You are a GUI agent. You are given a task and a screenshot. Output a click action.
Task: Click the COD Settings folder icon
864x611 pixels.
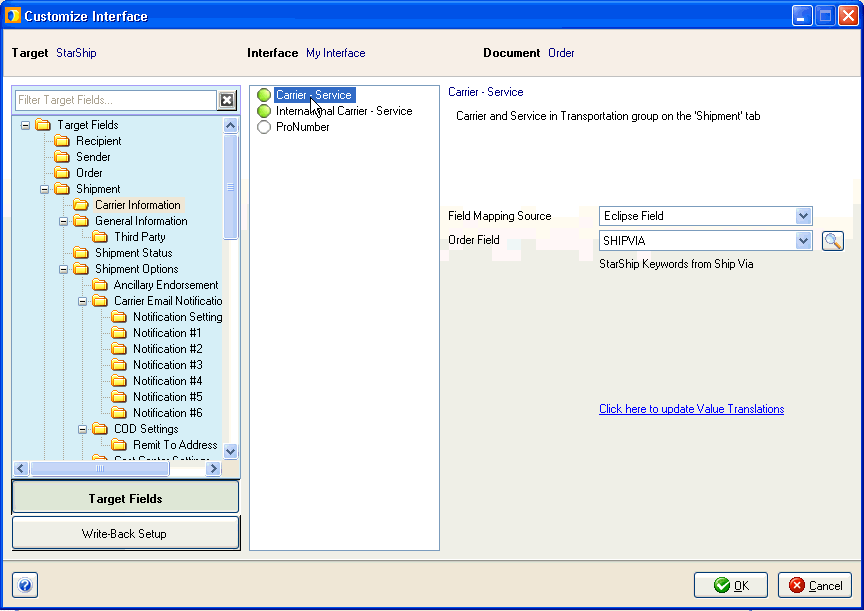tap(100, 429)
